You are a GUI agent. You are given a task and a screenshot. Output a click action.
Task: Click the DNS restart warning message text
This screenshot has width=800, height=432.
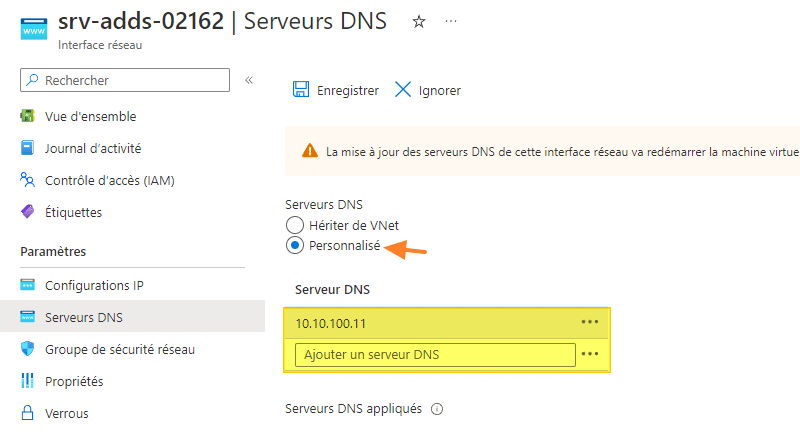tap(562, 152)
